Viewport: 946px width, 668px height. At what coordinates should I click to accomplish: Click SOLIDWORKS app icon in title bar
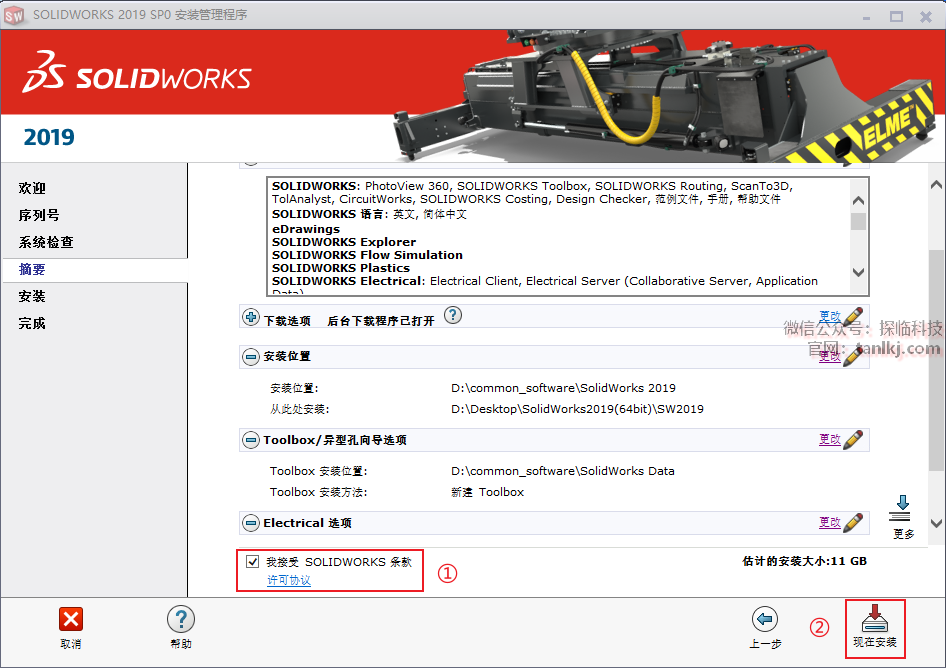[13, 15]
